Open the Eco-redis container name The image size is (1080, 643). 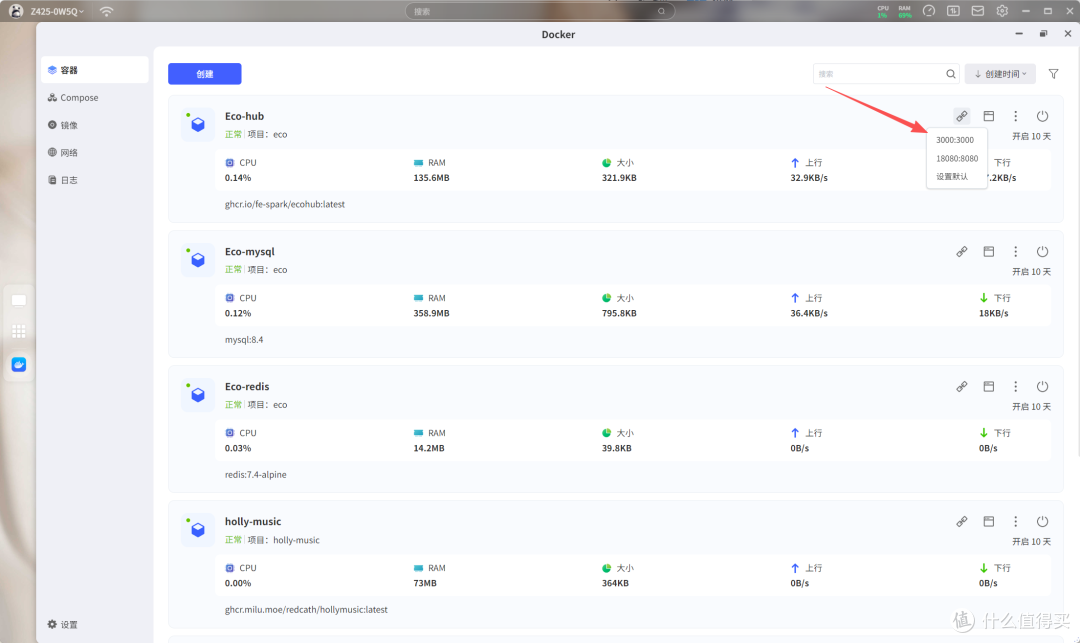tap(247, 387)
